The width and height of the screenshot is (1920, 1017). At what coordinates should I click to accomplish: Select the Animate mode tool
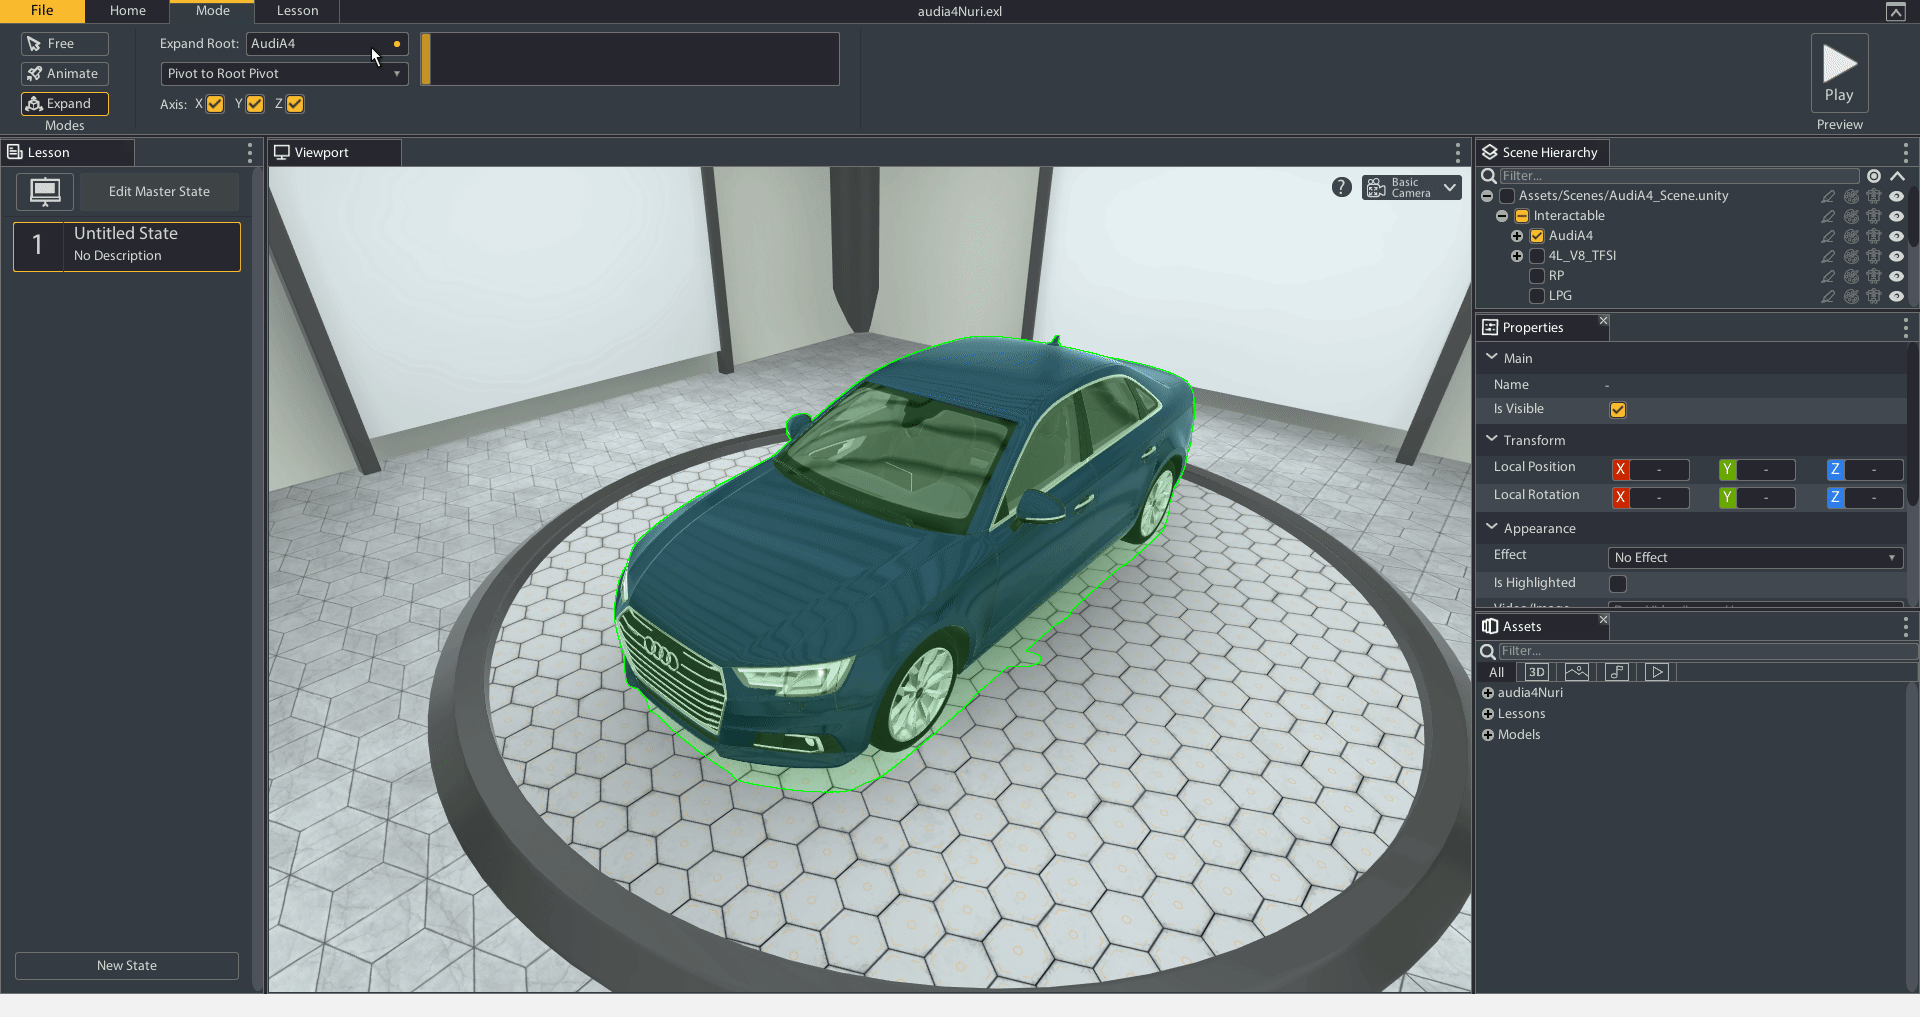[65, 74]
